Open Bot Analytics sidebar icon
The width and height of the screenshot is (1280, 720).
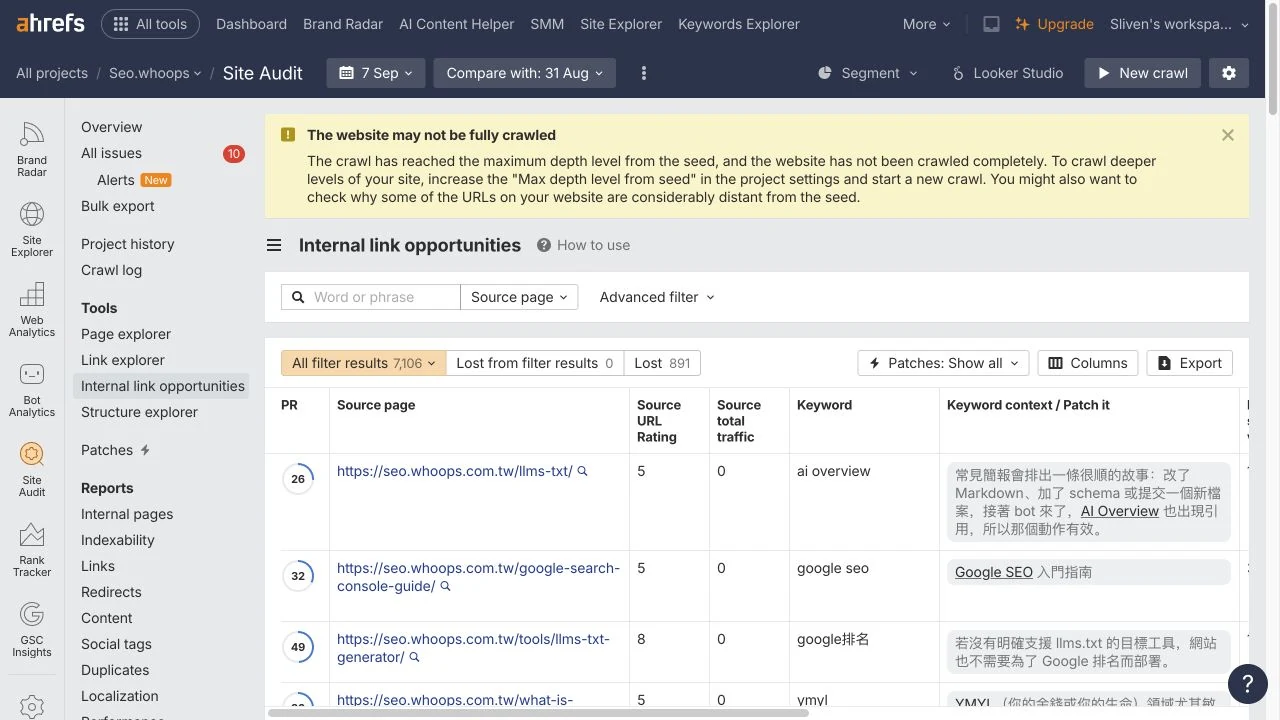pyautogui.click(x=32, y=390)
